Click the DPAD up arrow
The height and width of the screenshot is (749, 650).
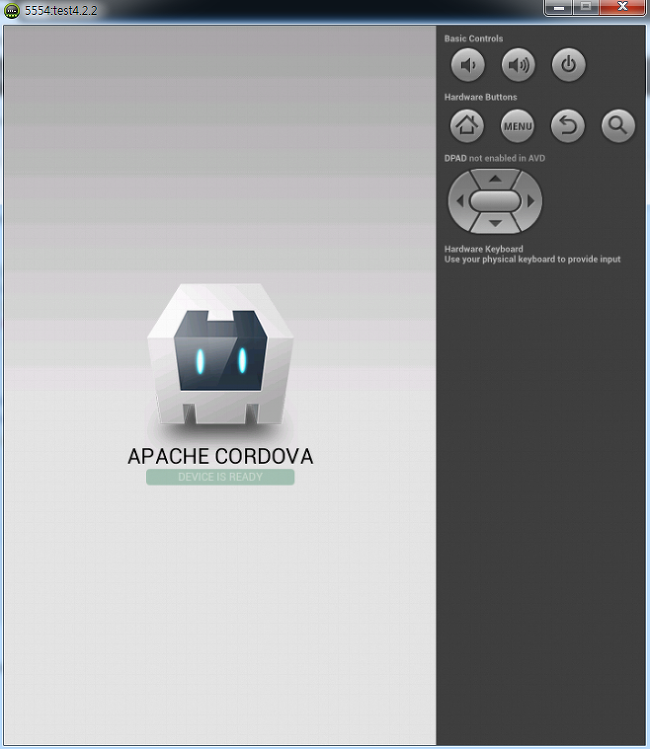click(x=495, y=179)
